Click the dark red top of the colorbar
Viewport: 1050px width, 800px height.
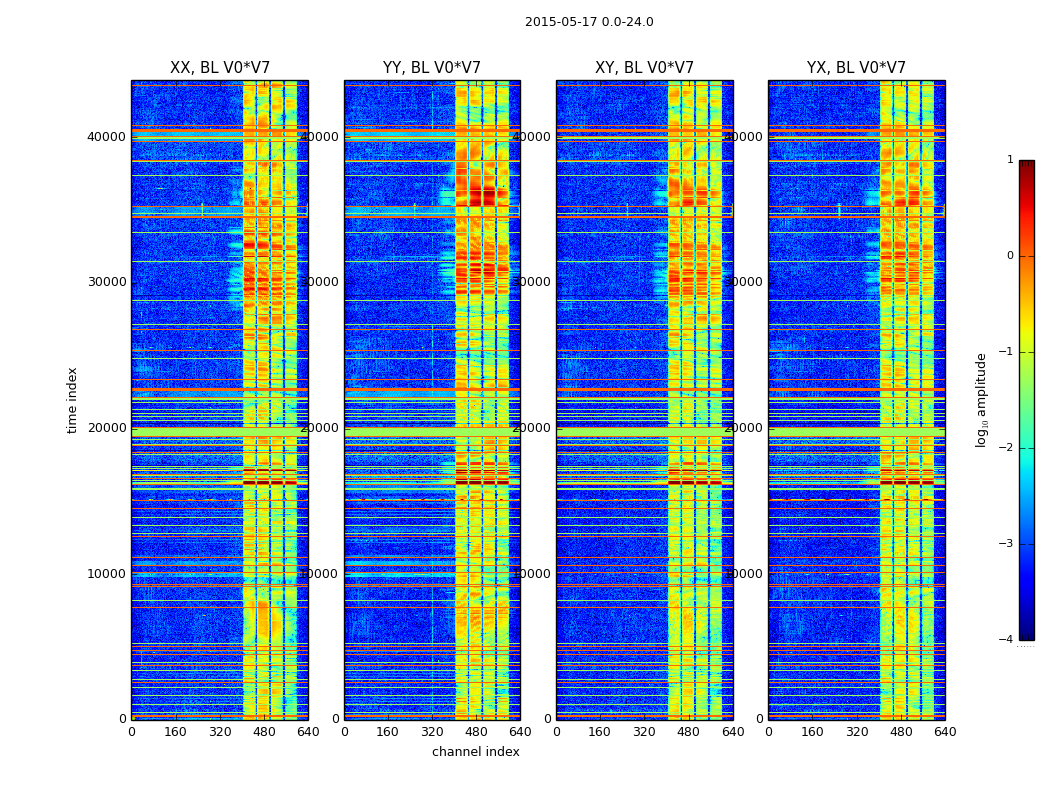point(1027,165)
